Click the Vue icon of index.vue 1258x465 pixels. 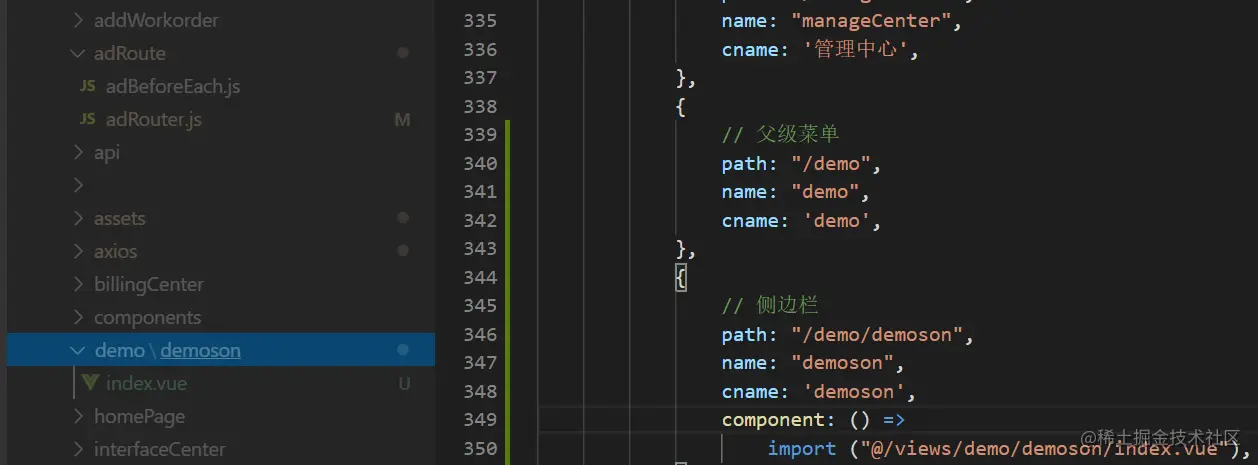click(90, 383)
